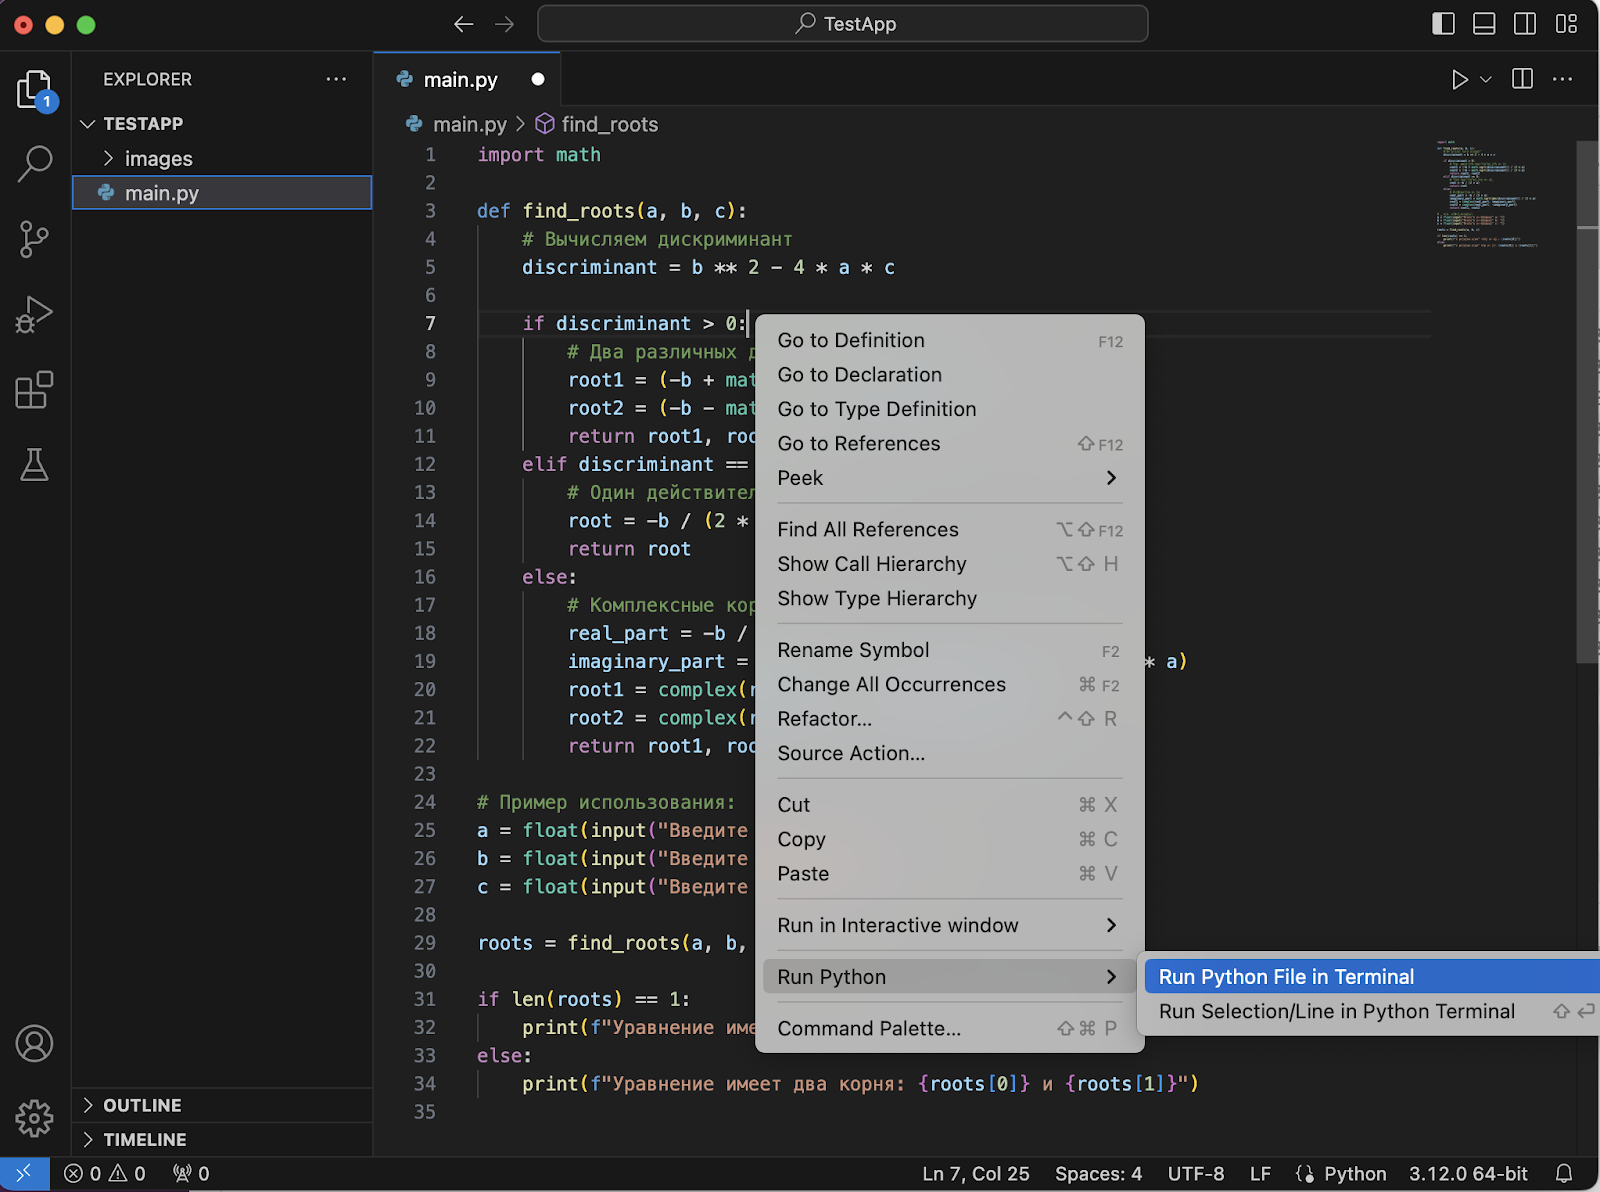Open Customize Layout button
This screenshot has height=1192, width=1600.
click(1567, 24)
